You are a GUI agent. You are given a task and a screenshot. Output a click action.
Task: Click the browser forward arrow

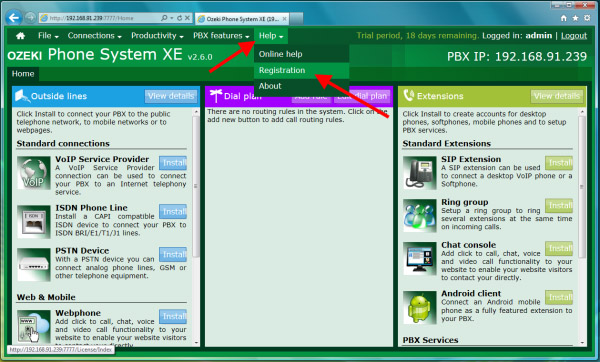(x=30, y=18)
